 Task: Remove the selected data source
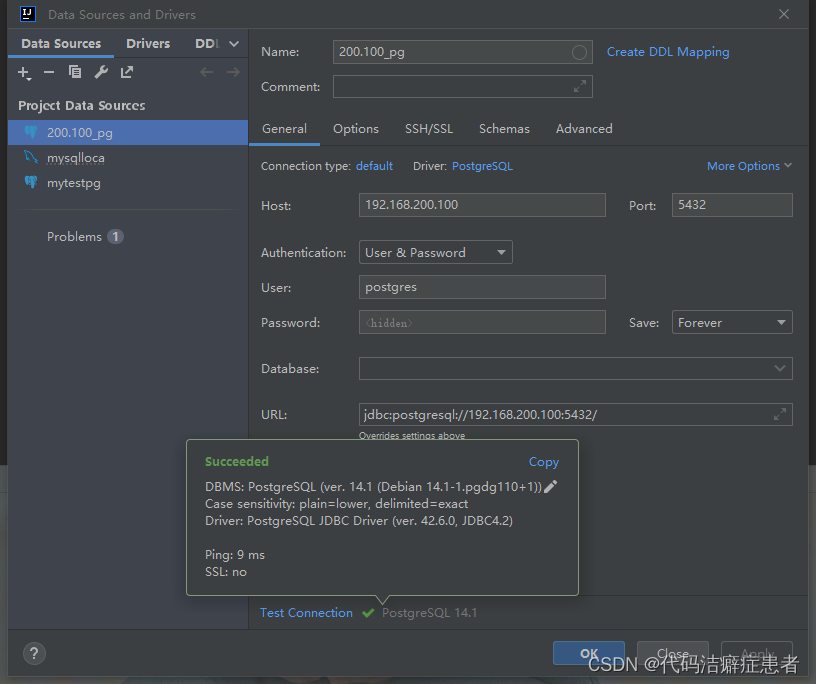pos(49,72)
